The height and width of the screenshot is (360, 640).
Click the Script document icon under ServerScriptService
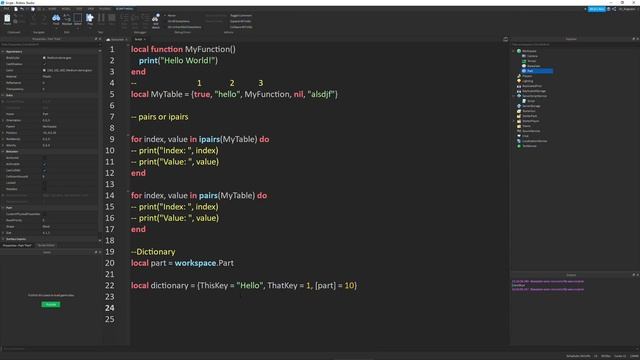pyautogui.click(x=524, y=101)
